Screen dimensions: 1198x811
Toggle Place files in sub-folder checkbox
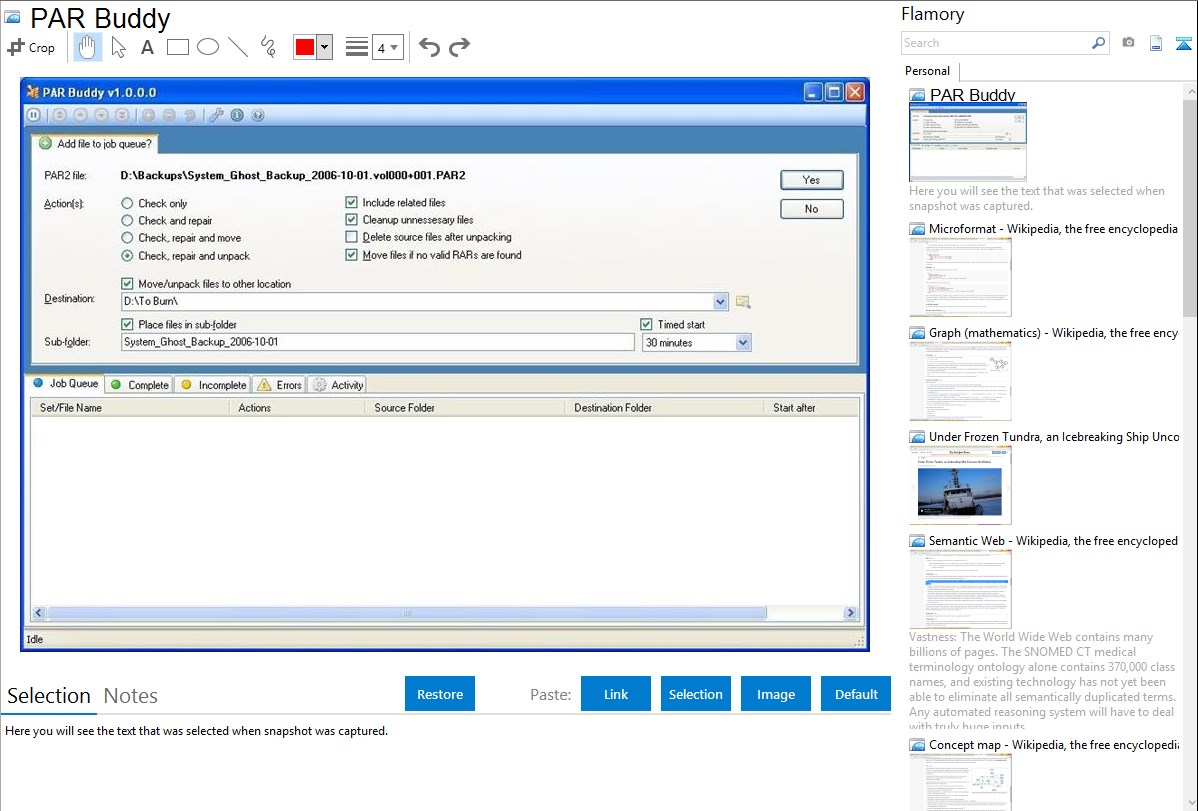[127, 324]
